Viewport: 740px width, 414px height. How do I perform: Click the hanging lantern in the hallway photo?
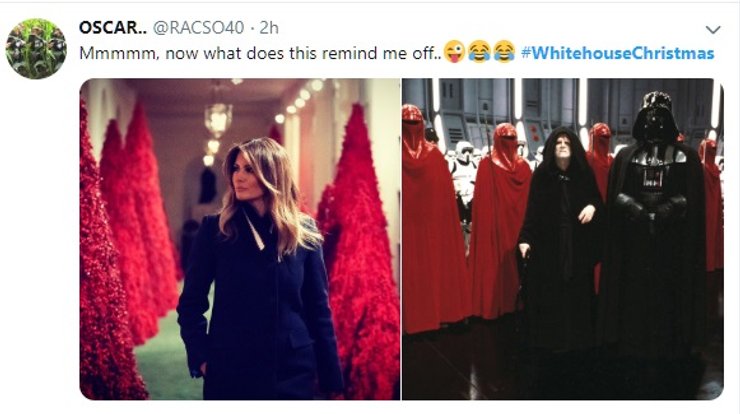218,118
